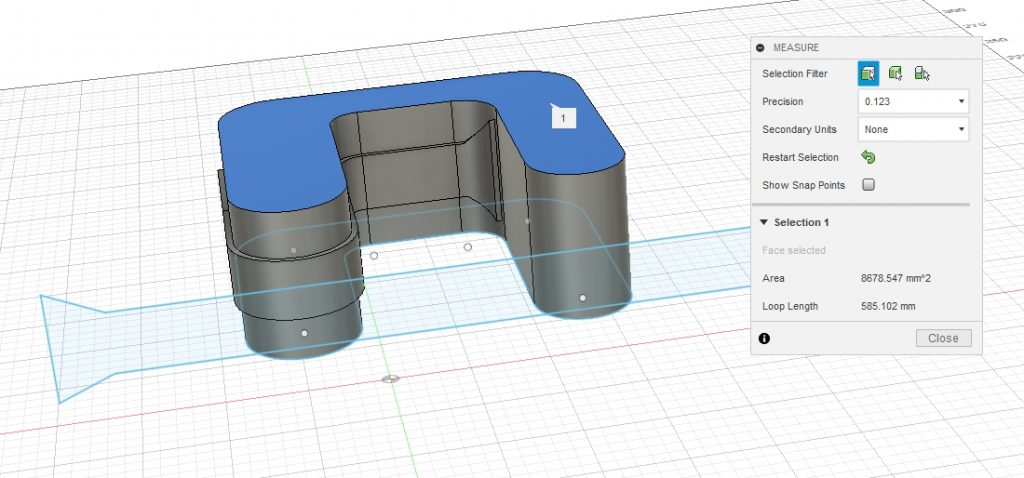
Task: Click the Loop Length value 585.102 mm
Action: coord(888,306)
